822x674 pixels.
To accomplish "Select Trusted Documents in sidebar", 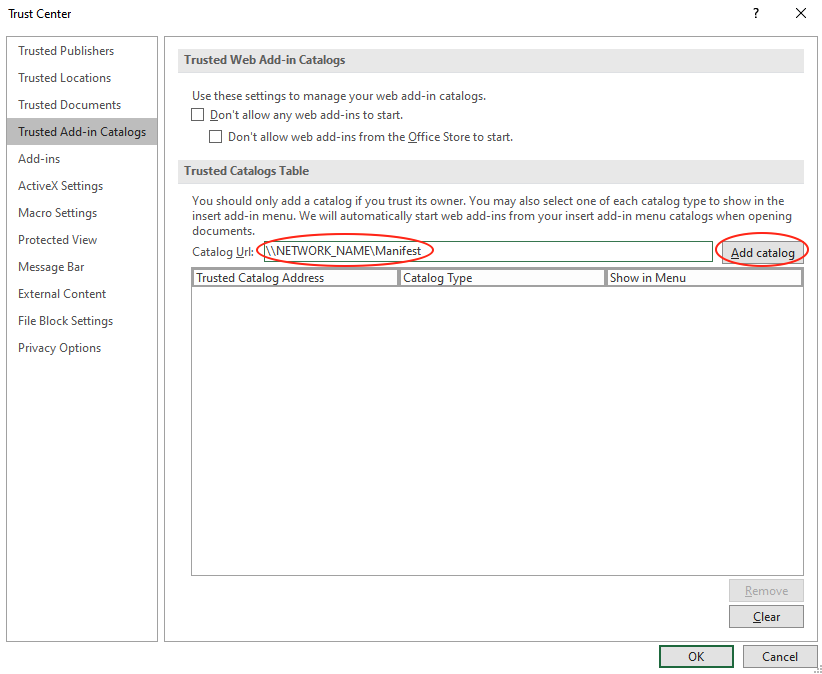I will [69, 105].
